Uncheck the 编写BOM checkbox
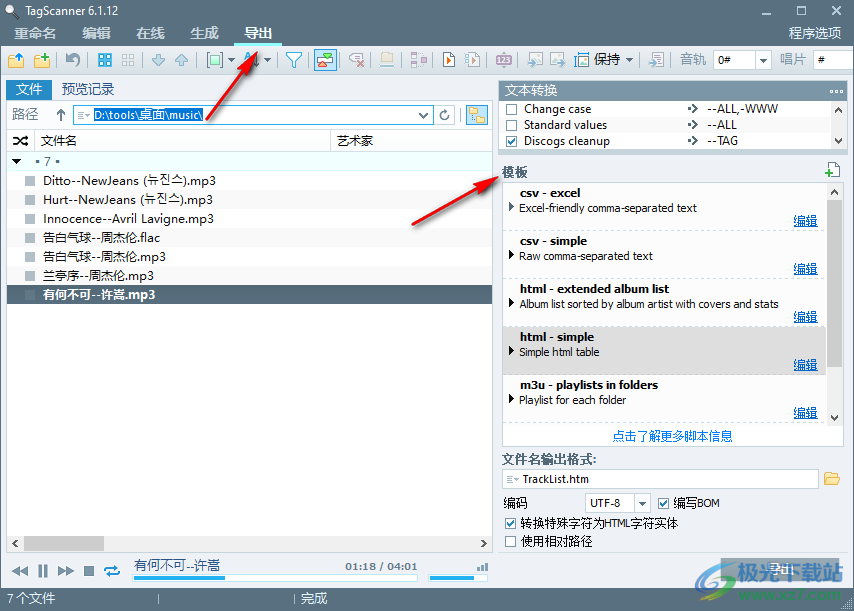The height and width of the screenshot is (611, 854). coord(663,503)
